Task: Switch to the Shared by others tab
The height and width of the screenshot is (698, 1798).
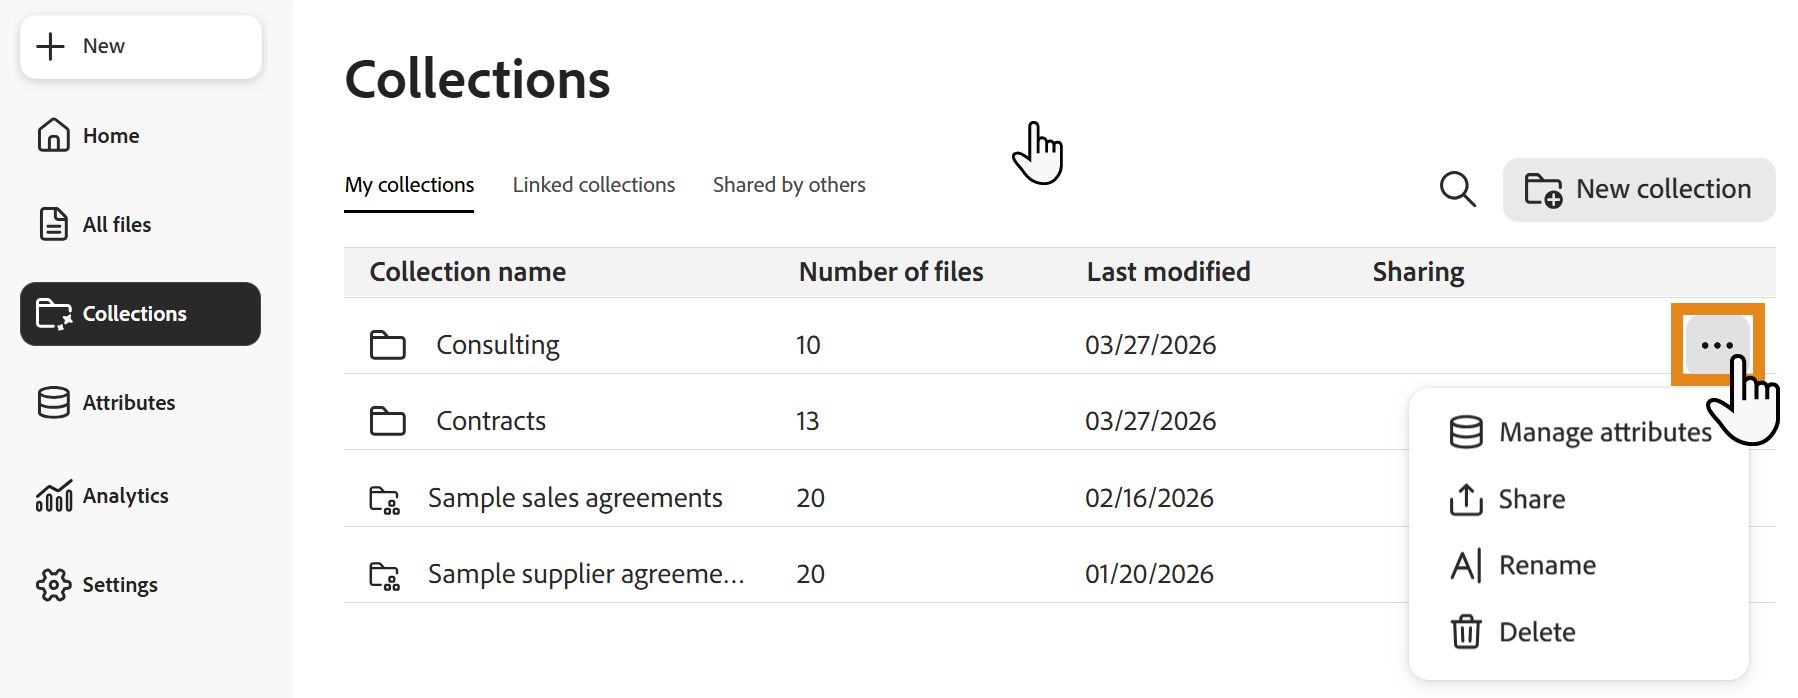Action: click(x=789, y=185)
